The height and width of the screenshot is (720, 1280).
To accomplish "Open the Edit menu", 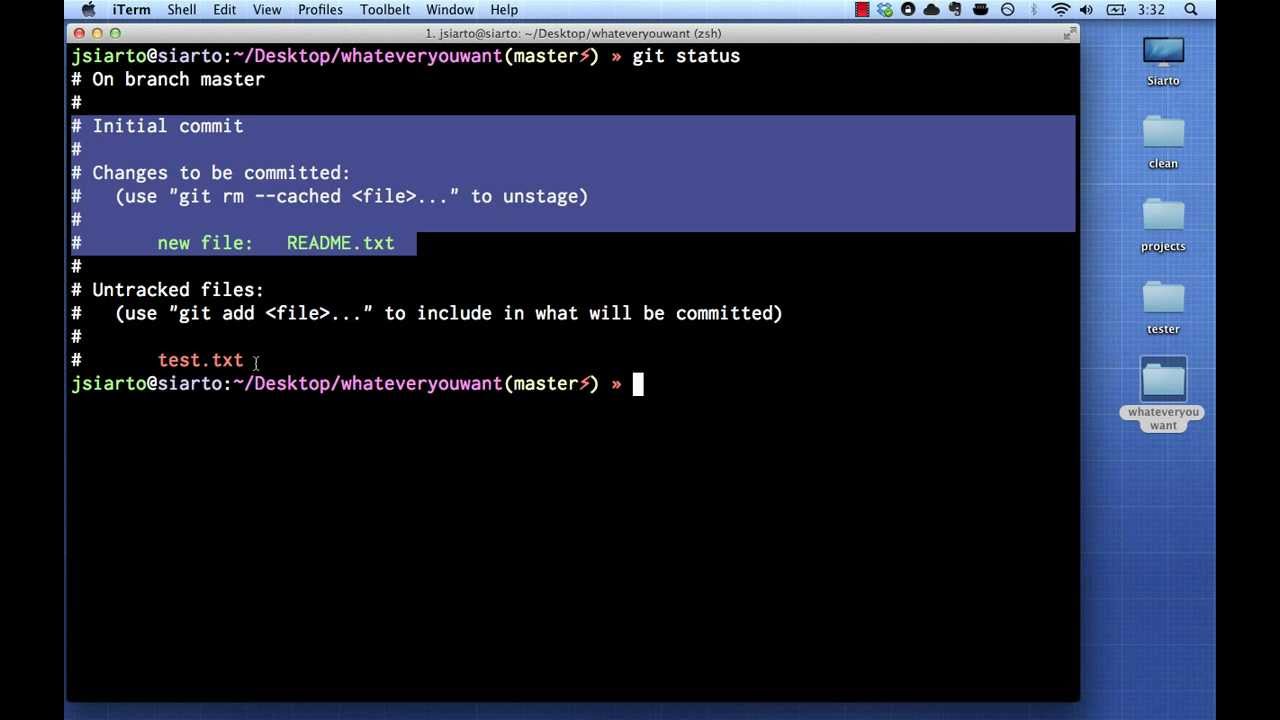I will [224, 10].
